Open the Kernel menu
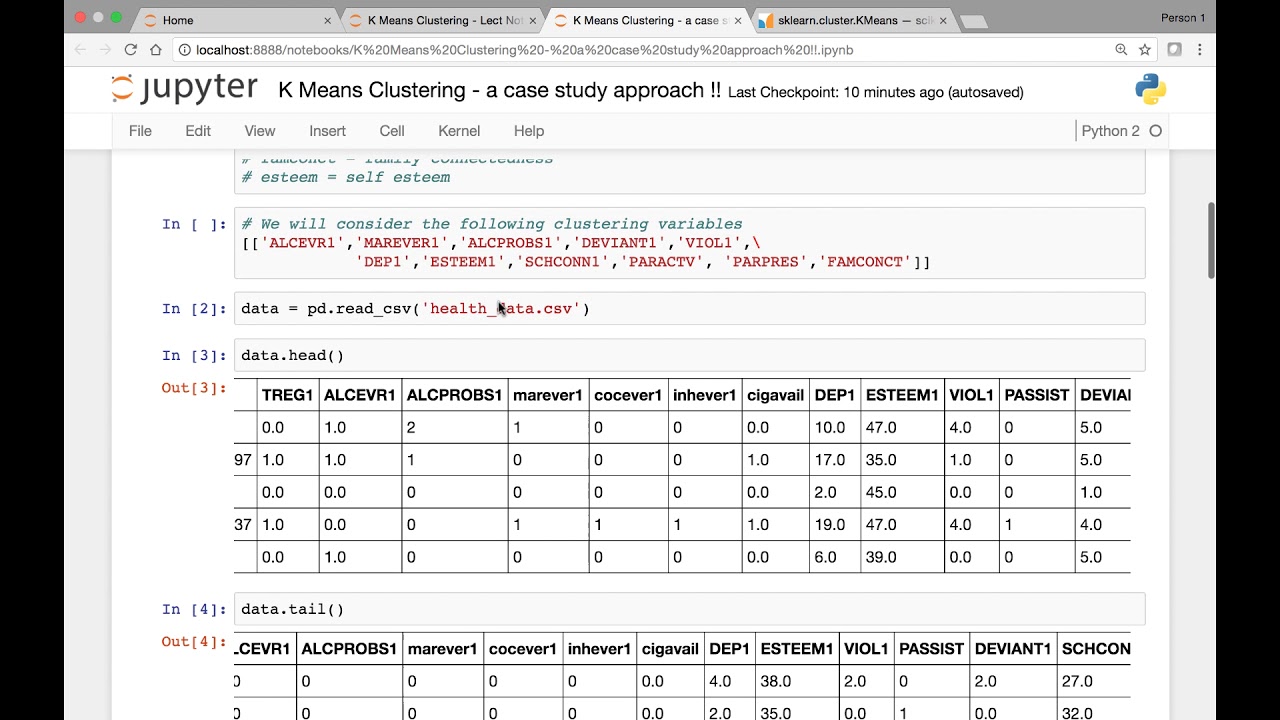Viewport: 1280px width, 720px height. pyautogui.click(x=459, y=131)
